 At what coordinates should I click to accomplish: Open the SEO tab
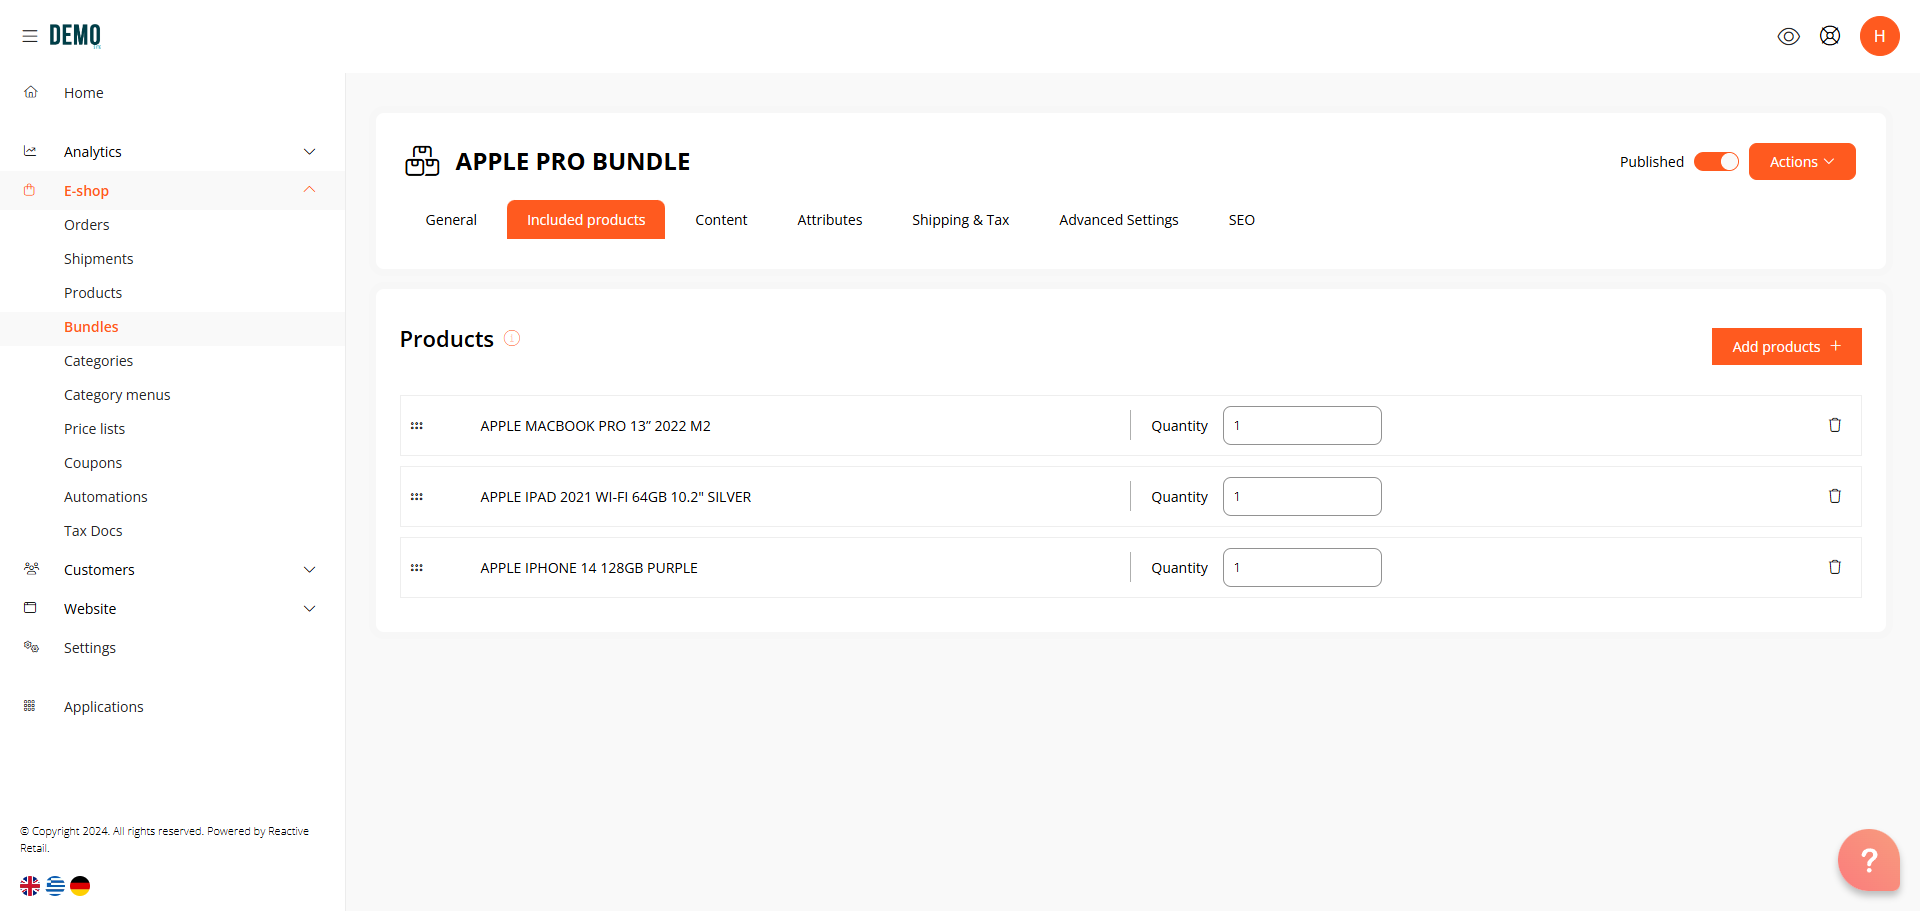coord(1242,220)
